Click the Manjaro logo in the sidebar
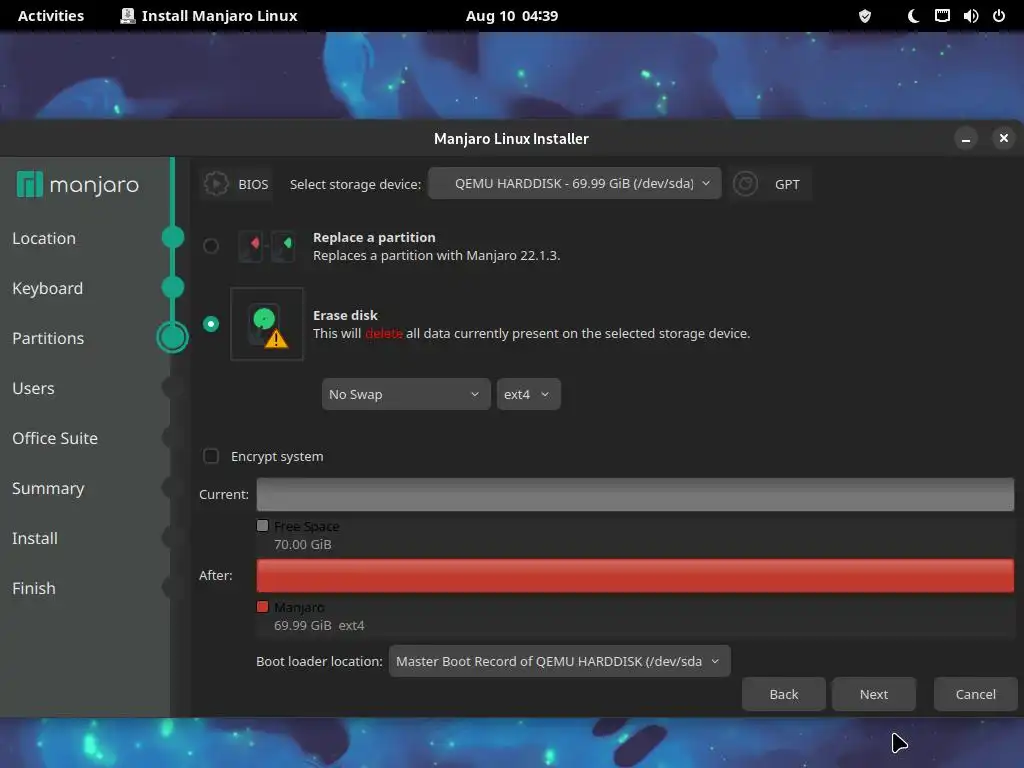The height and width of the screenshot is (768, 1024). click(x=78, y=185)
